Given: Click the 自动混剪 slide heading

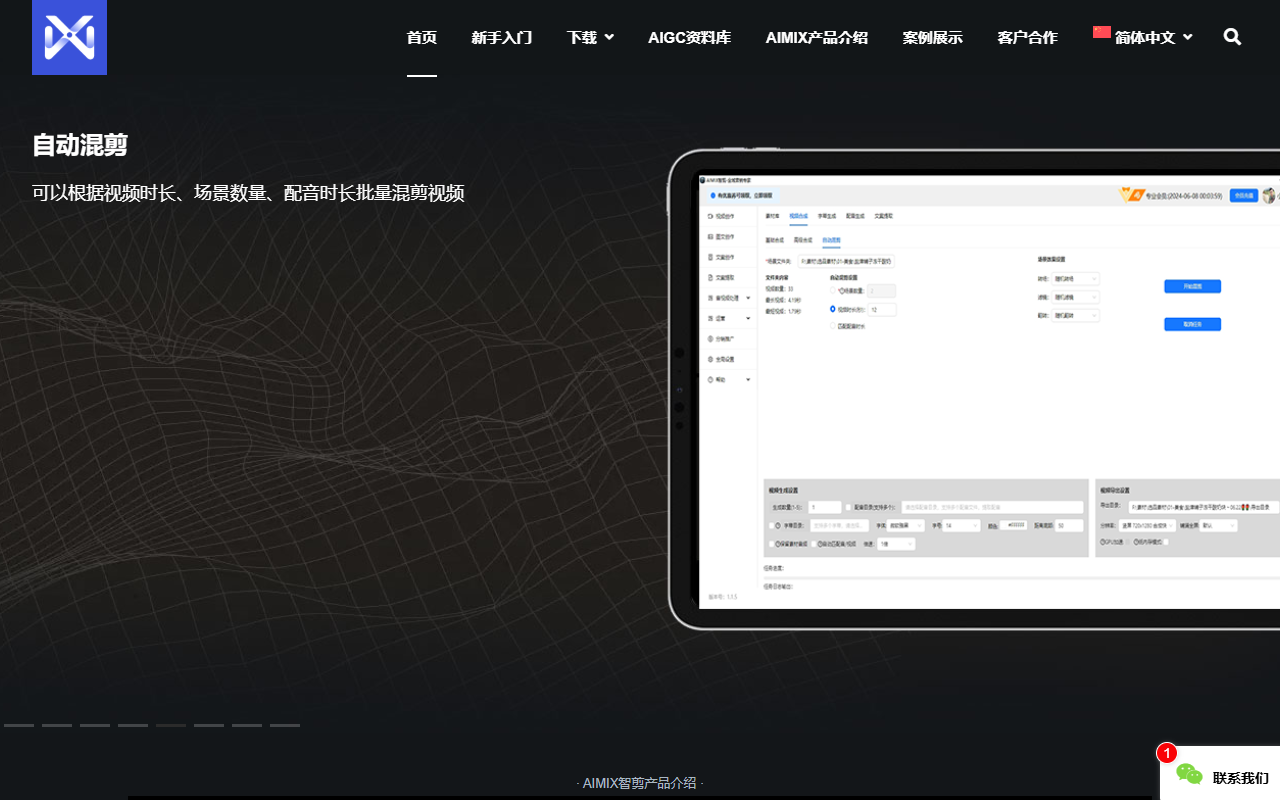Looking at the screenshot, I should pos(80,145).
